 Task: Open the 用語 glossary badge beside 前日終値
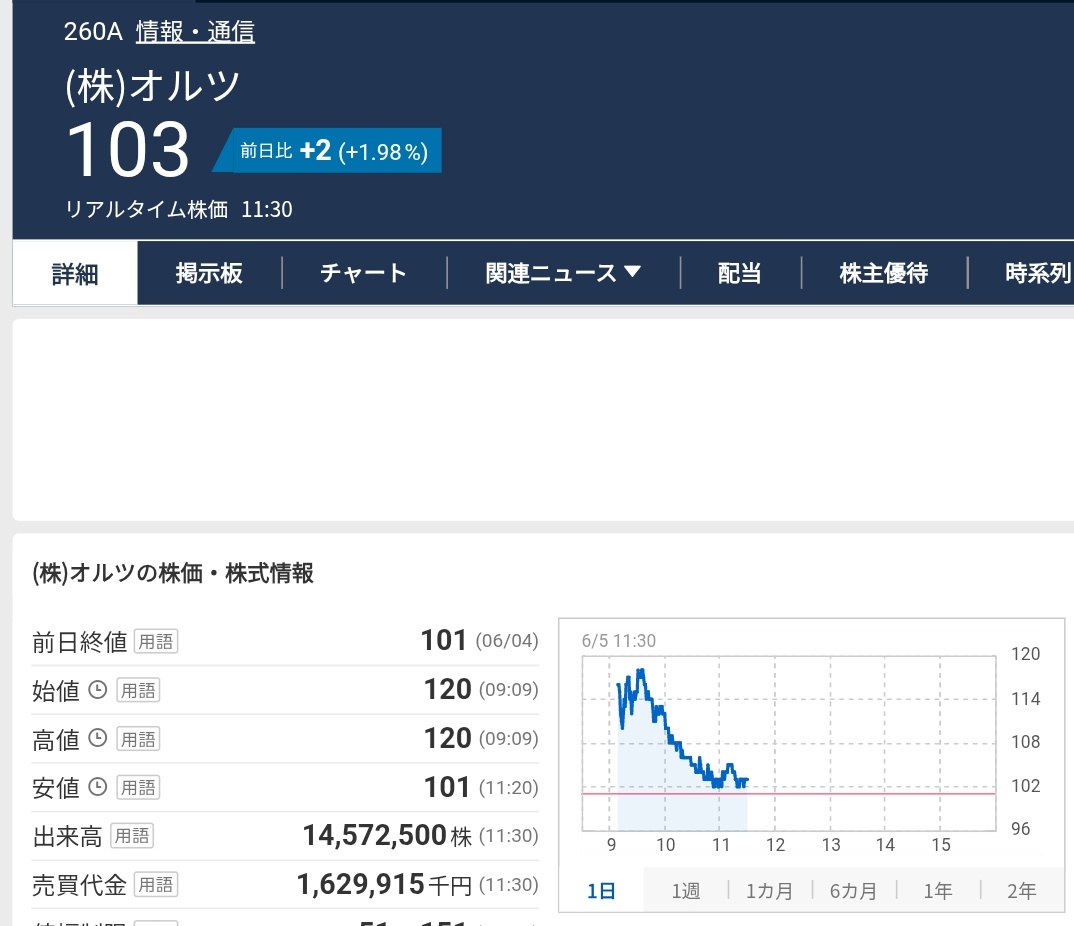coord(155,641)
